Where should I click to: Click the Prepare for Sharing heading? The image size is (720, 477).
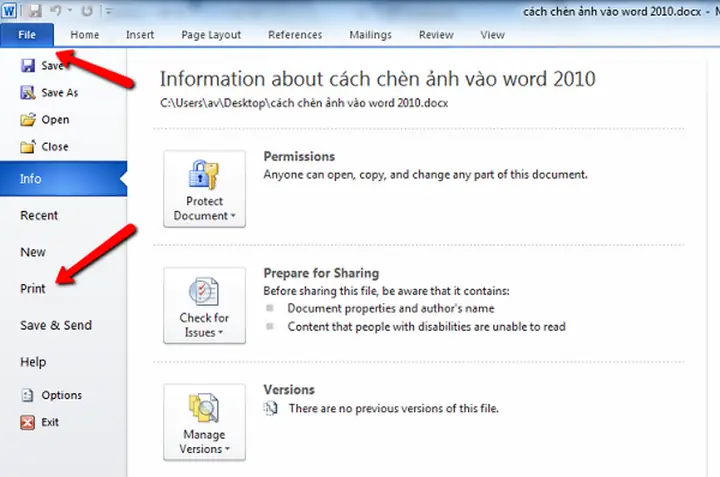coord(321,273)
